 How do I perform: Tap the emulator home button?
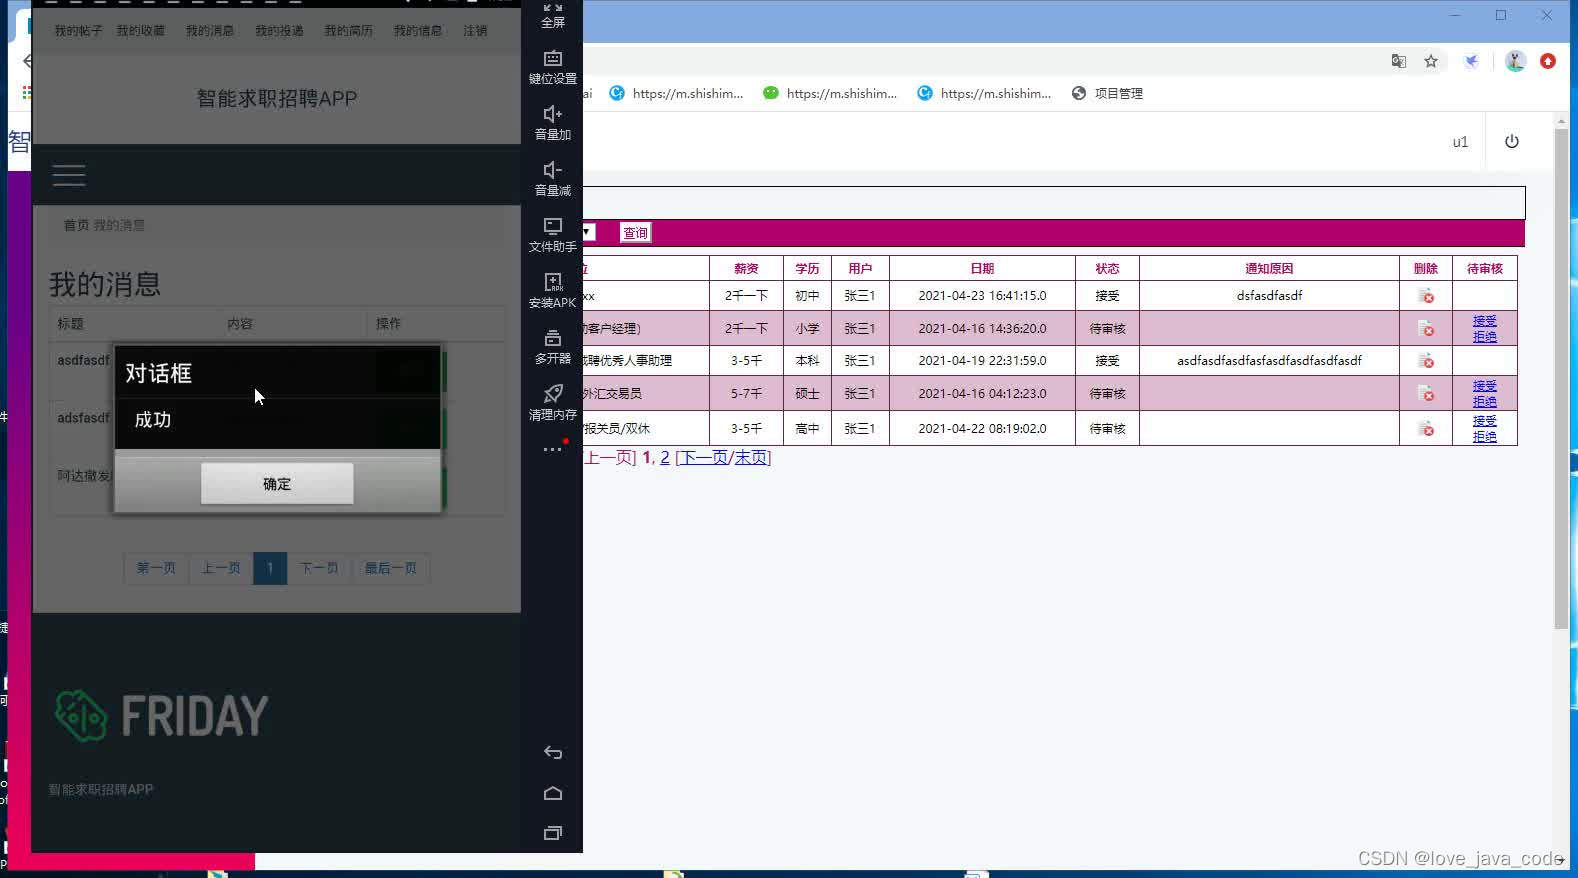click(553, 793)
